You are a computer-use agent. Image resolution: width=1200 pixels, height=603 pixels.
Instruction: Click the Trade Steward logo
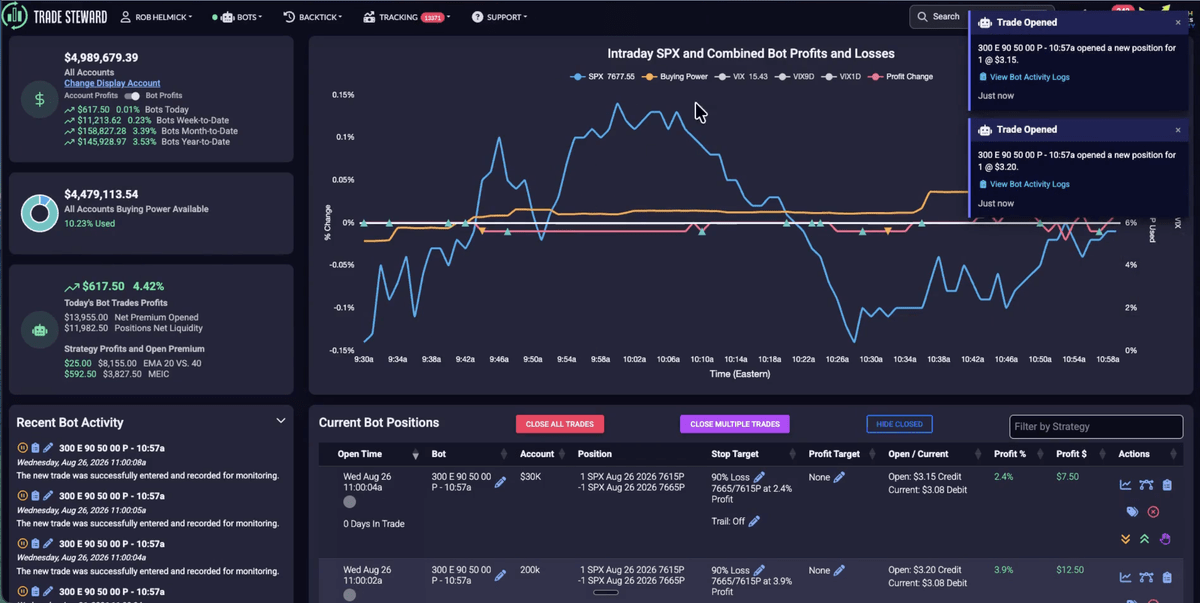coord(52,17)
